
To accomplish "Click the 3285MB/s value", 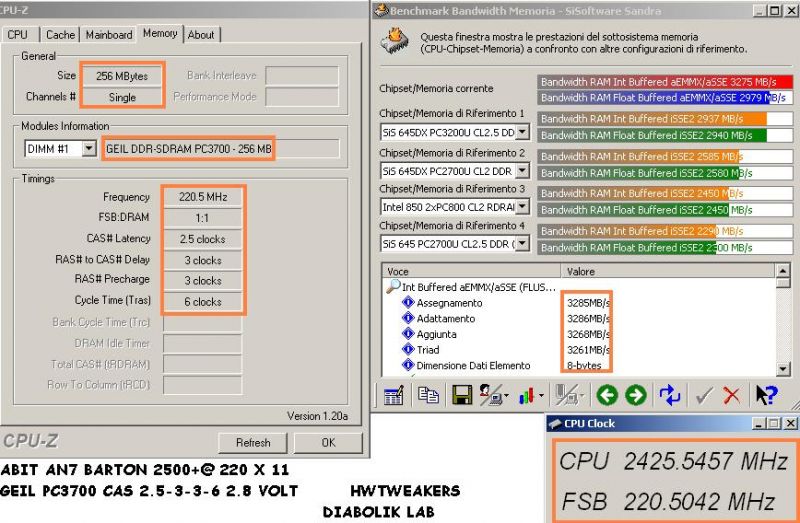I will pyautogui.click(x=588, y=303).
